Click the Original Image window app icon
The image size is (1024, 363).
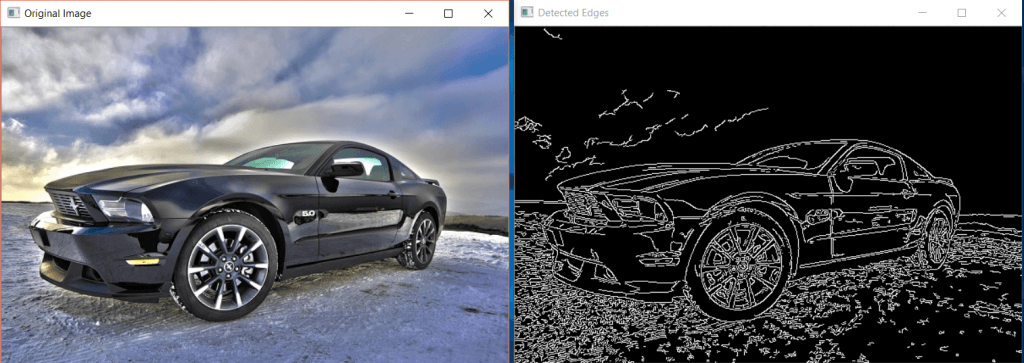coord(13,13)
